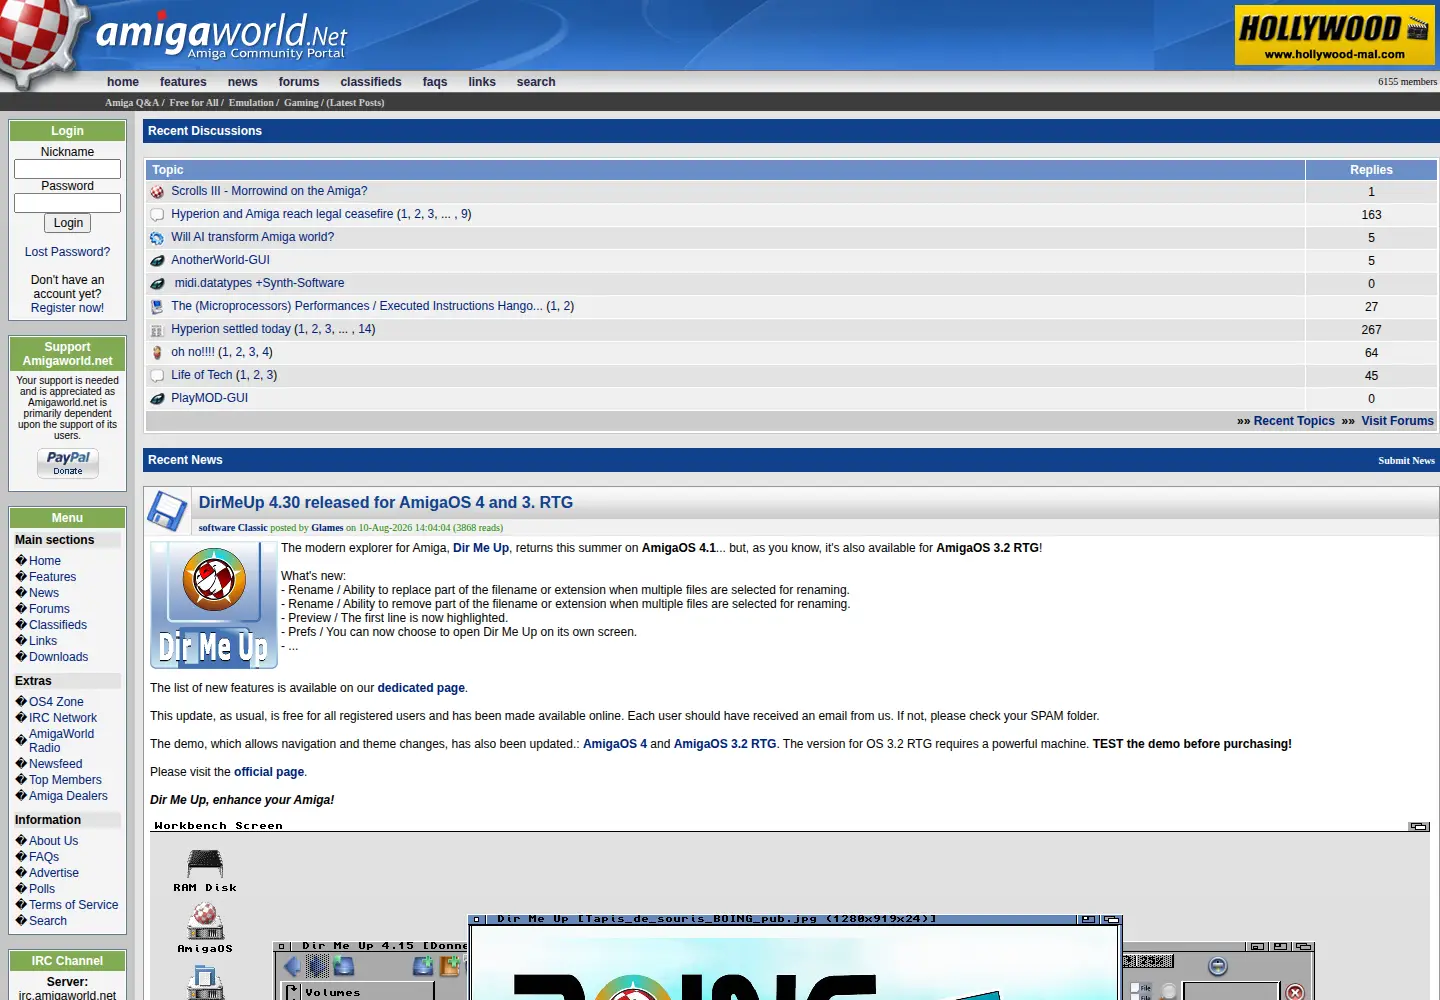The height and width of the screenshot is (1000, 1440).
Task: Click the Replies column header
Action: click(1371, 170)
